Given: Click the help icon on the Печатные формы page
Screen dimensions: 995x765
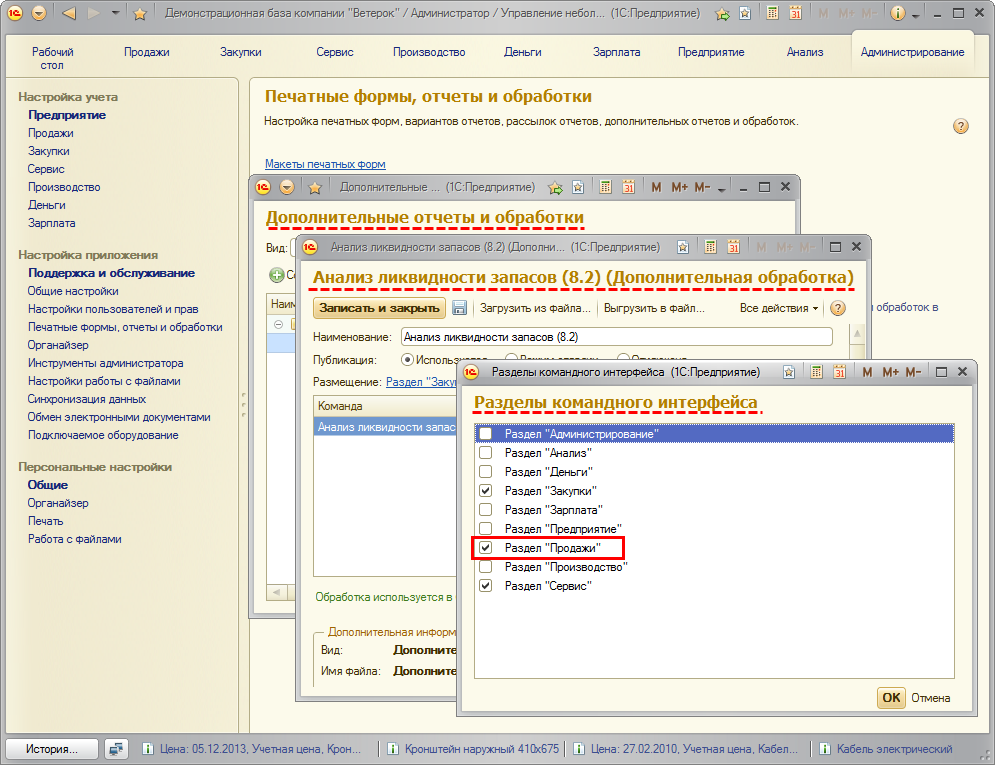Looking at the screenshot, I should (x=960, y=126).
